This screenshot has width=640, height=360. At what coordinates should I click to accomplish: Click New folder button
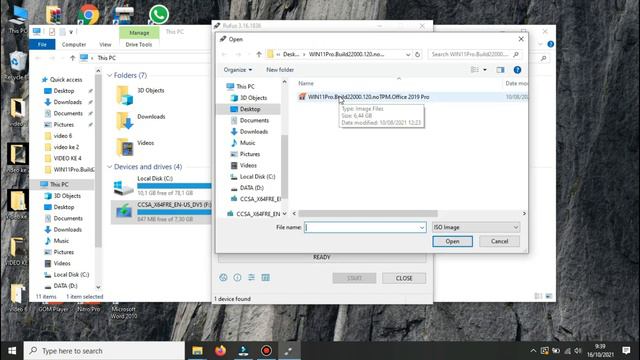280,70
